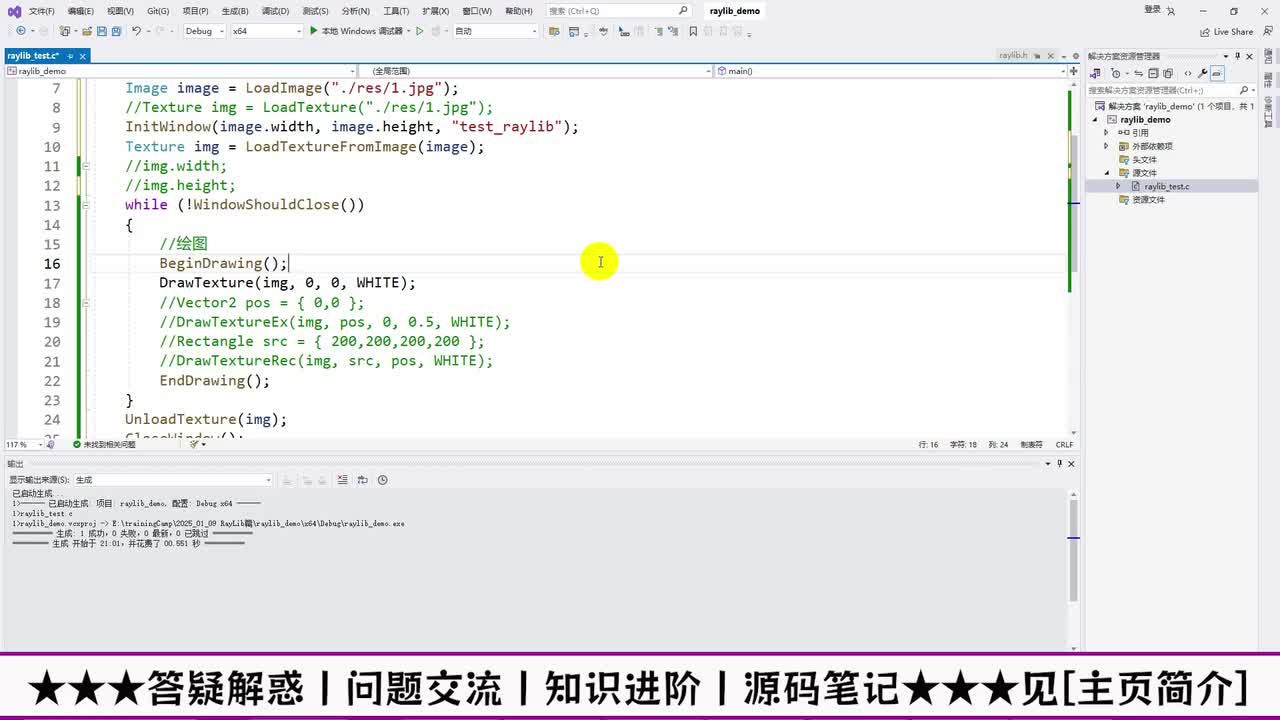Close the 输出 output panel
Viewport: 1280px width, 720px height.
click(1071, 464)
